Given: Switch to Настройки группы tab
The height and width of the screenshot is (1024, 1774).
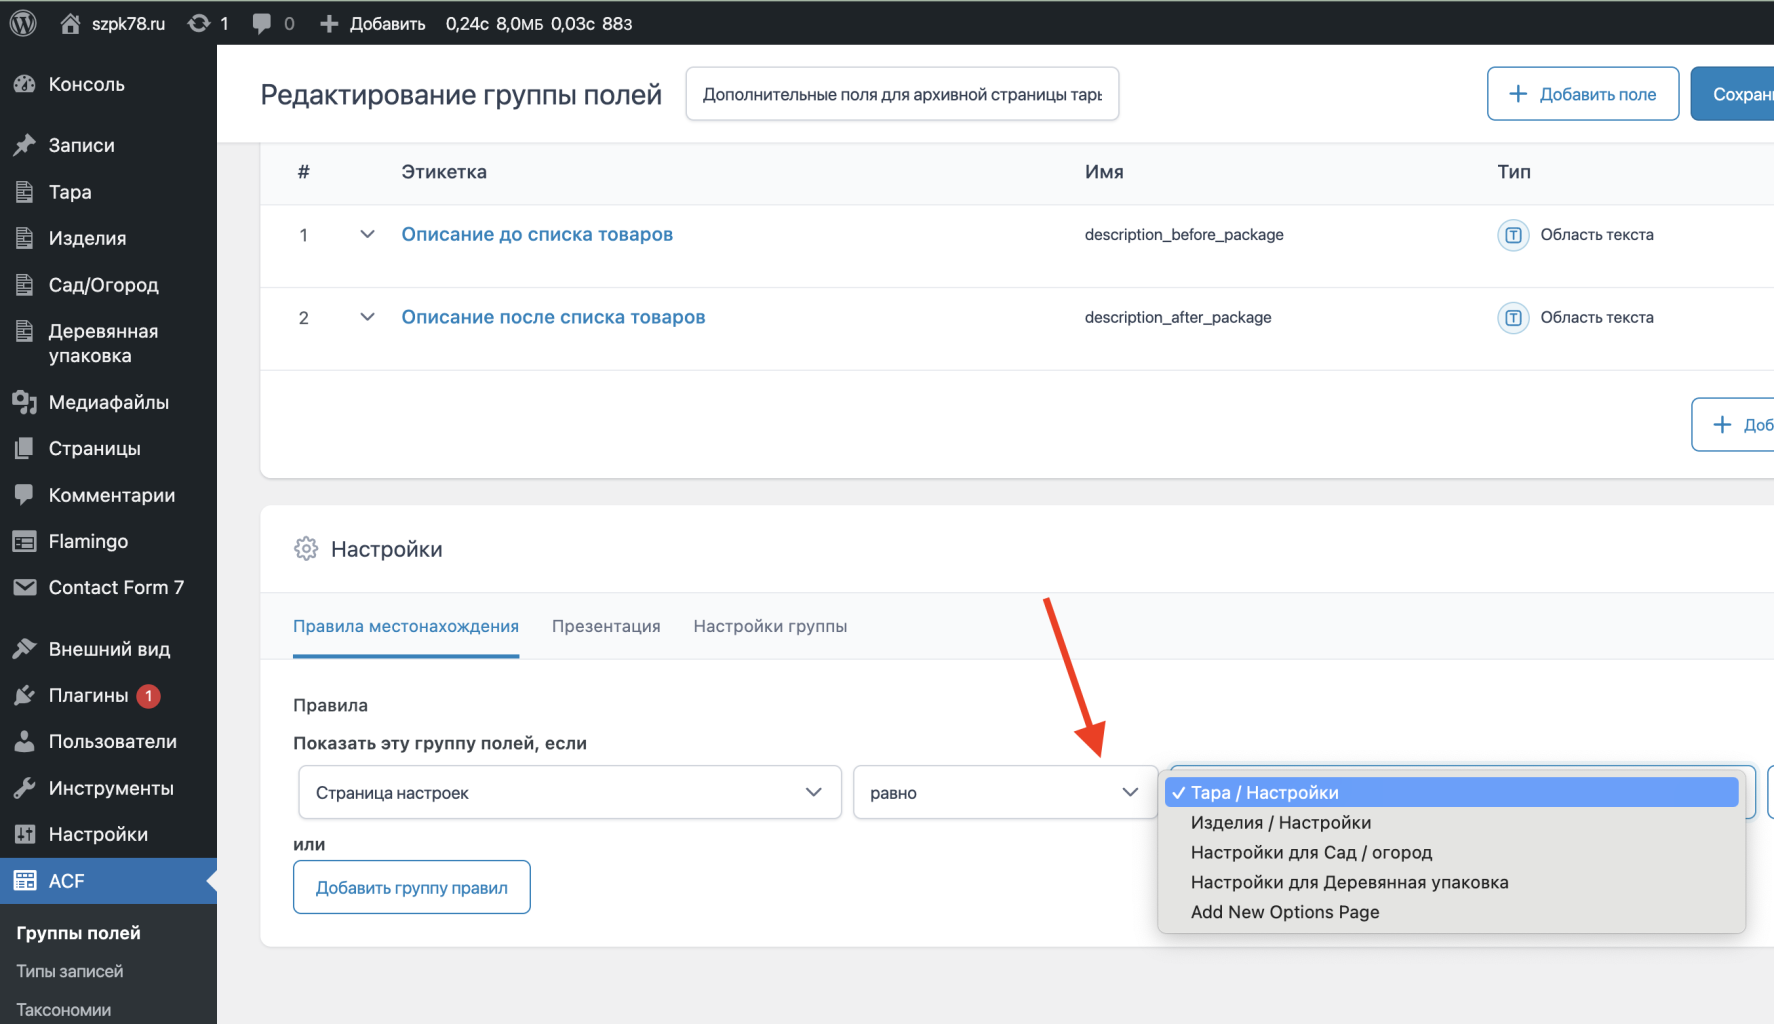Looking at the screenshot, I should click(770, 626).
